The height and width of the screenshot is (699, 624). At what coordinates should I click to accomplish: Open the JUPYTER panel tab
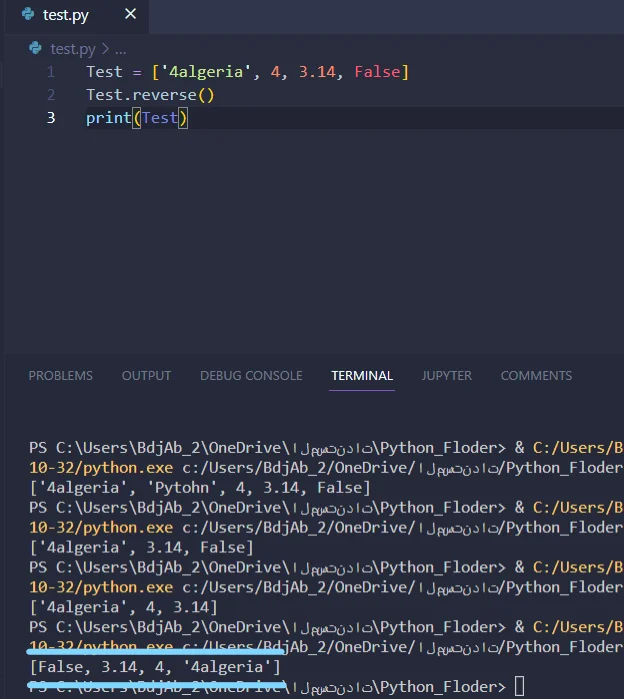[x=446, y=376]
